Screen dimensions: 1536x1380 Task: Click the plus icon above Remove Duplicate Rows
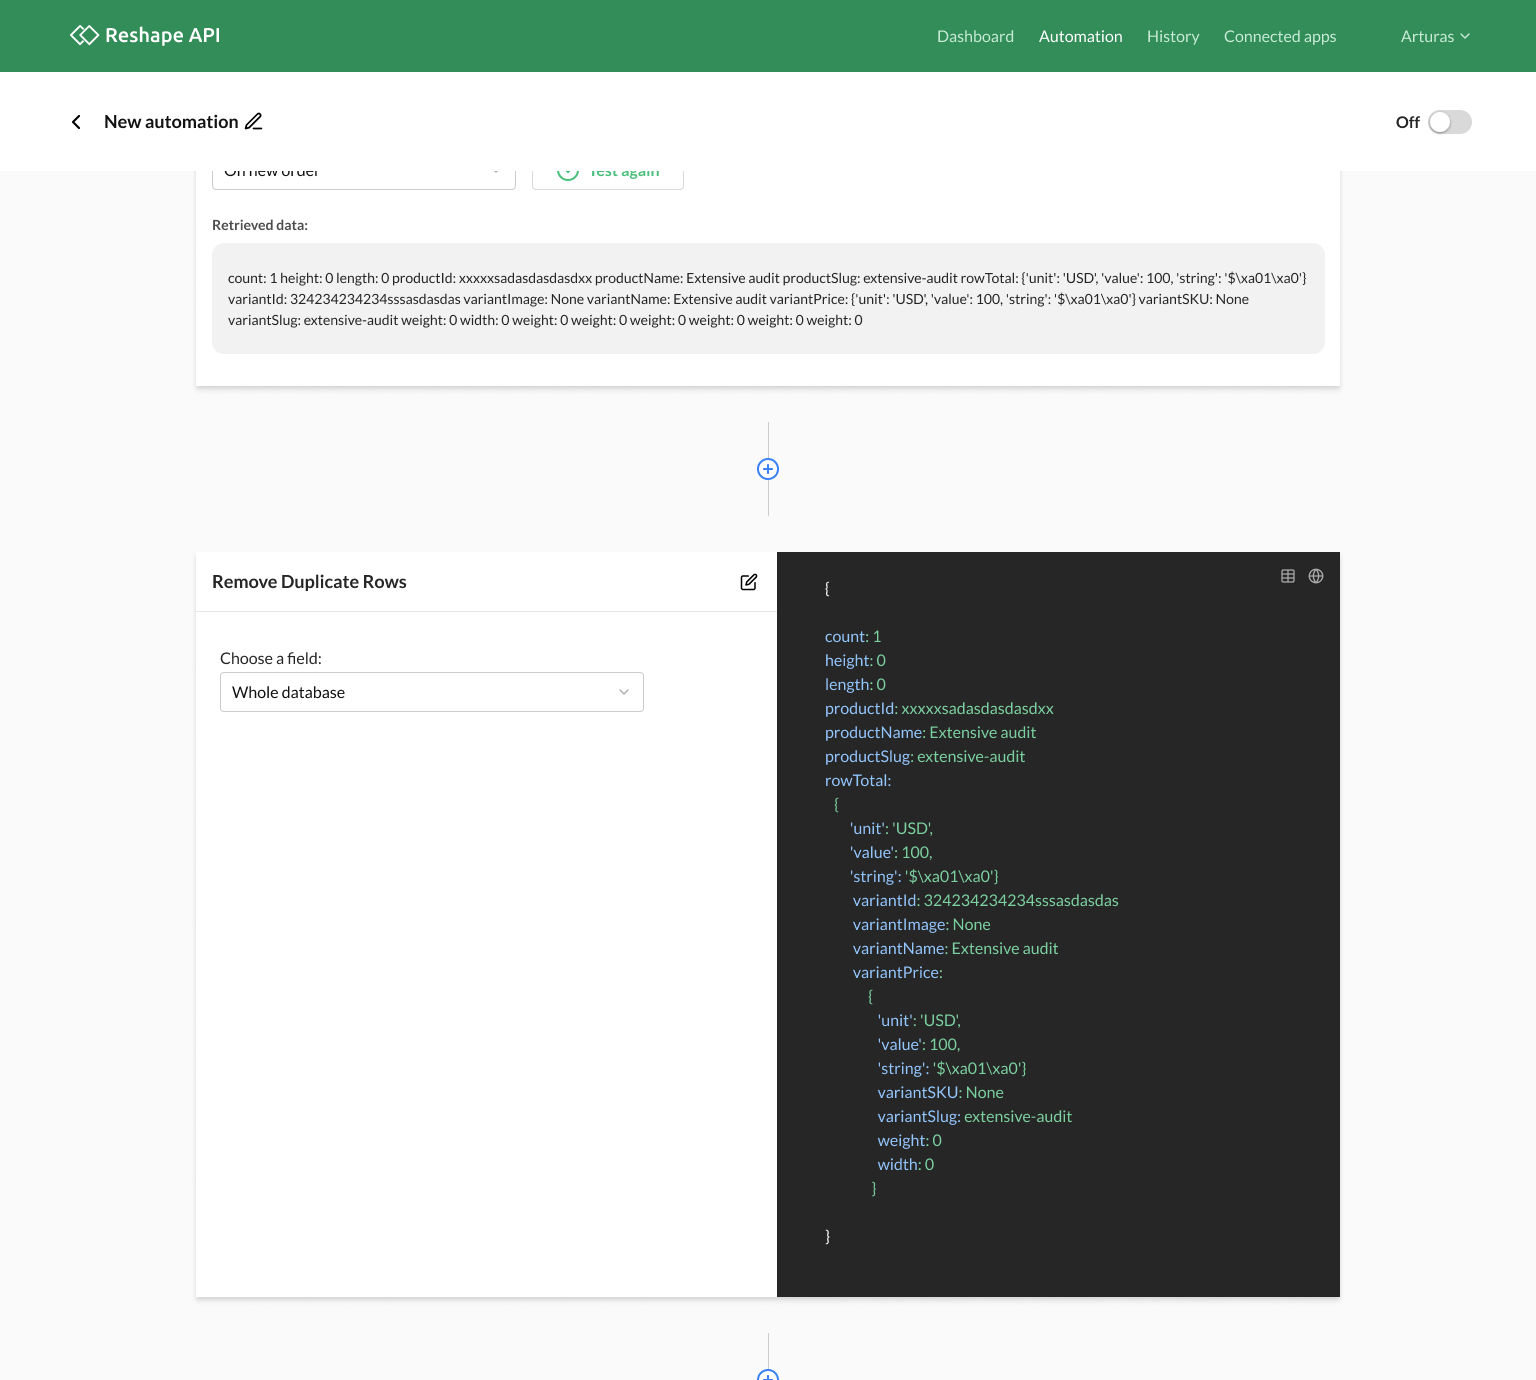coord(768,469)
